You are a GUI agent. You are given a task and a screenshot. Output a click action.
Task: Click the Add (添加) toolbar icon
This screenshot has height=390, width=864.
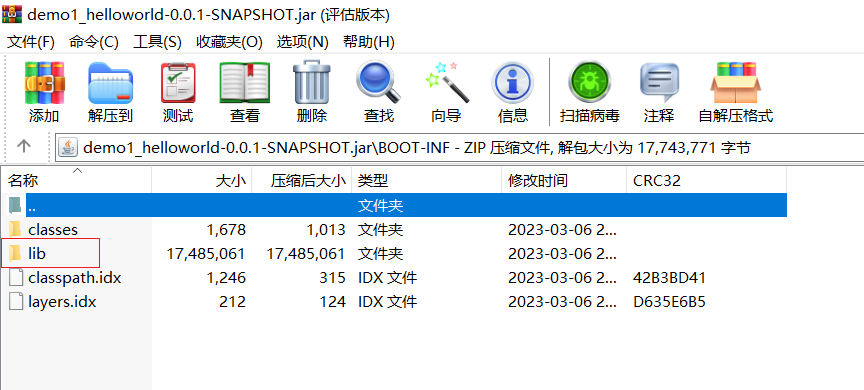44,91
